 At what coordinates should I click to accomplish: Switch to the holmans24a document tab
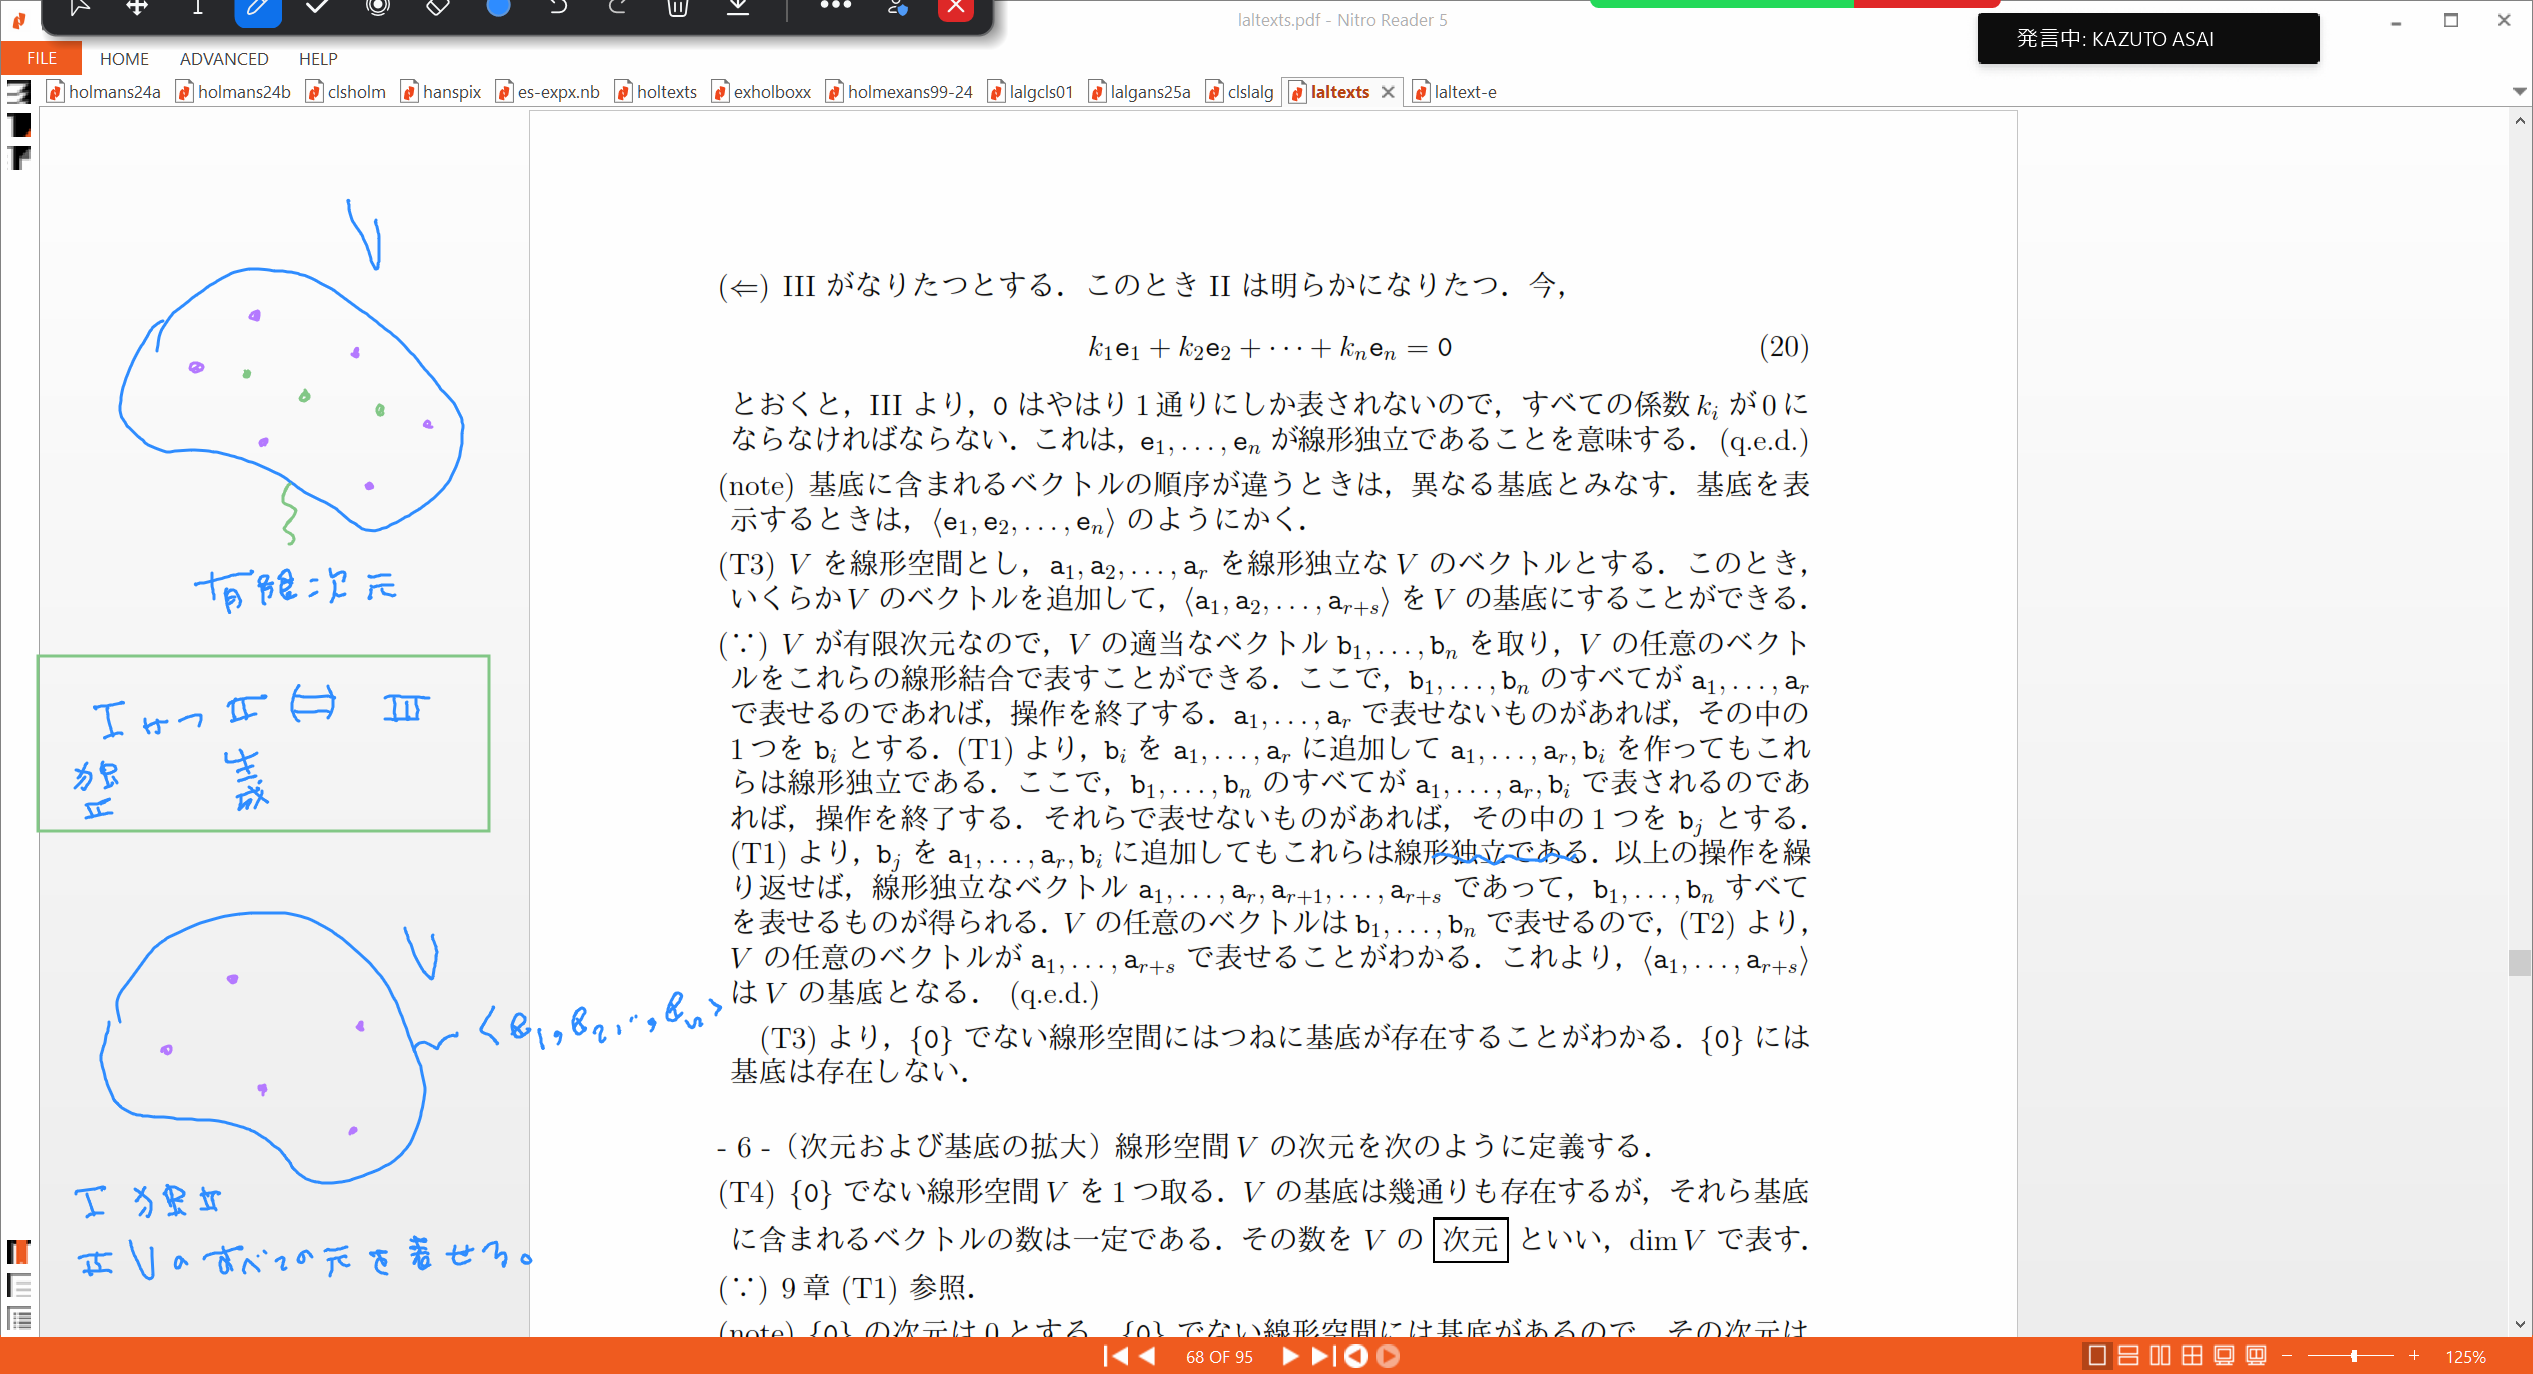tap(104, 92)
